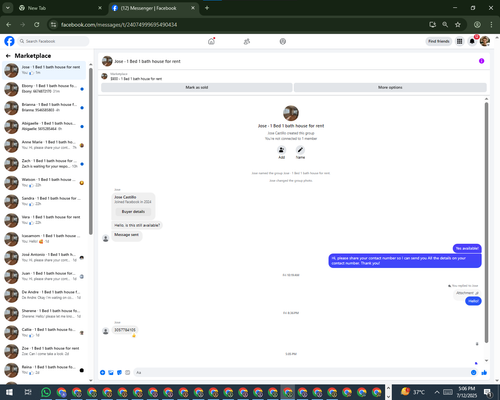Open the Callie conversation
This screenshot has width=500, height=400.
(44, 332)
